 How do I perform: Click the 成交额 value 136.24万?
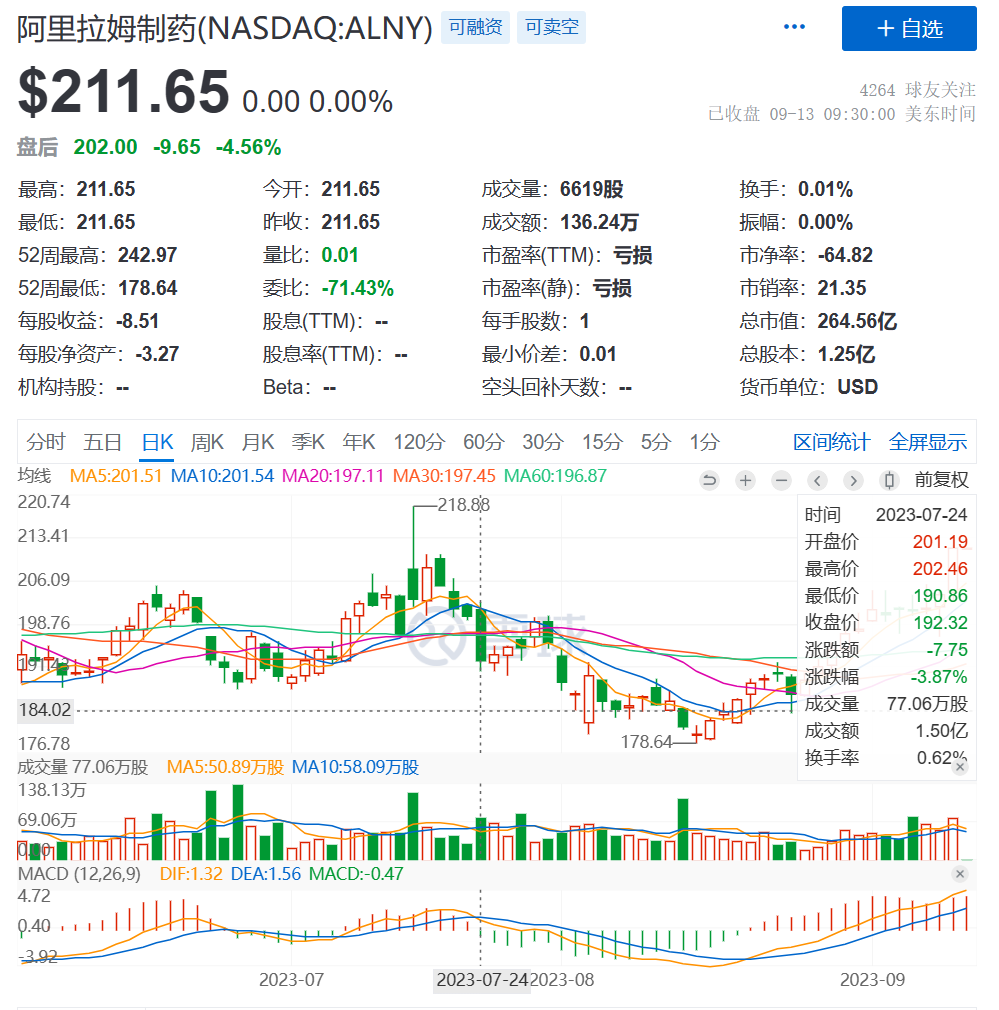tap(599, 222)
